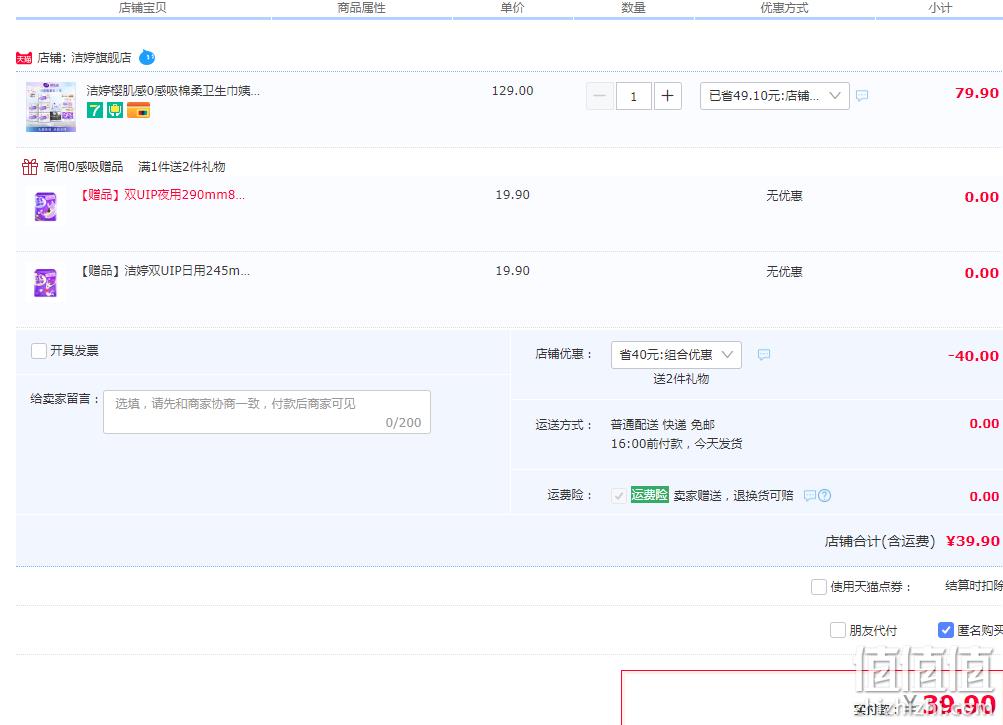Viewport: 1003px width, 725px height.
Task: Click the seller message text field
Action: tap(267, 412)
